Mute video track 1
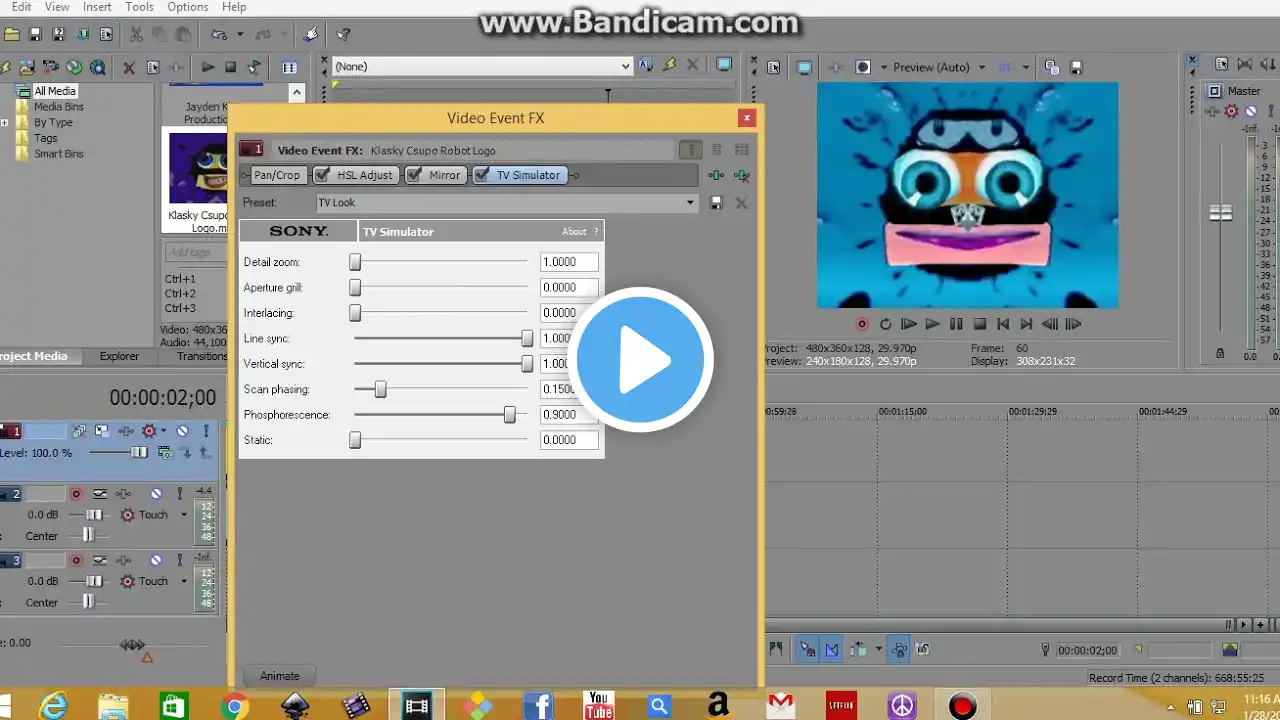Viewport: 1280px width, 720px height. pyautogui.click(x=182, y=431)
